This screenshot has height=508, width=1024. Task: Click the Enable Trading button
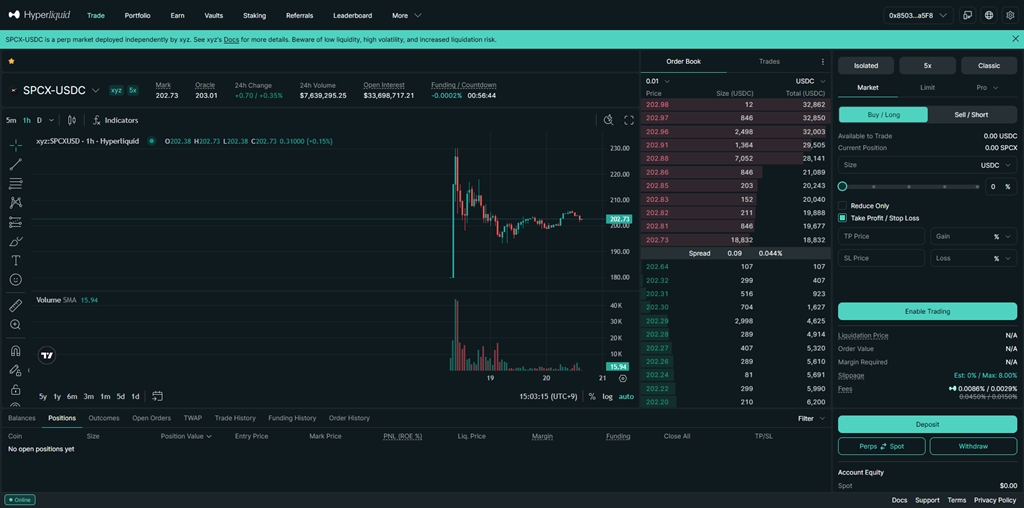(927, 311)
